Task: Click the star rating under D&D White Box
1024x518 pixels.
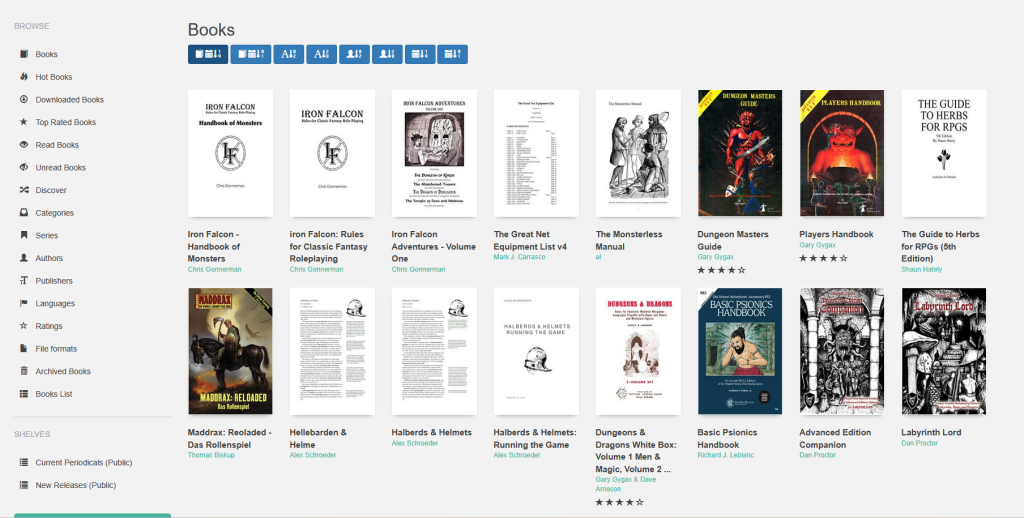Action: tap(619, 502)
